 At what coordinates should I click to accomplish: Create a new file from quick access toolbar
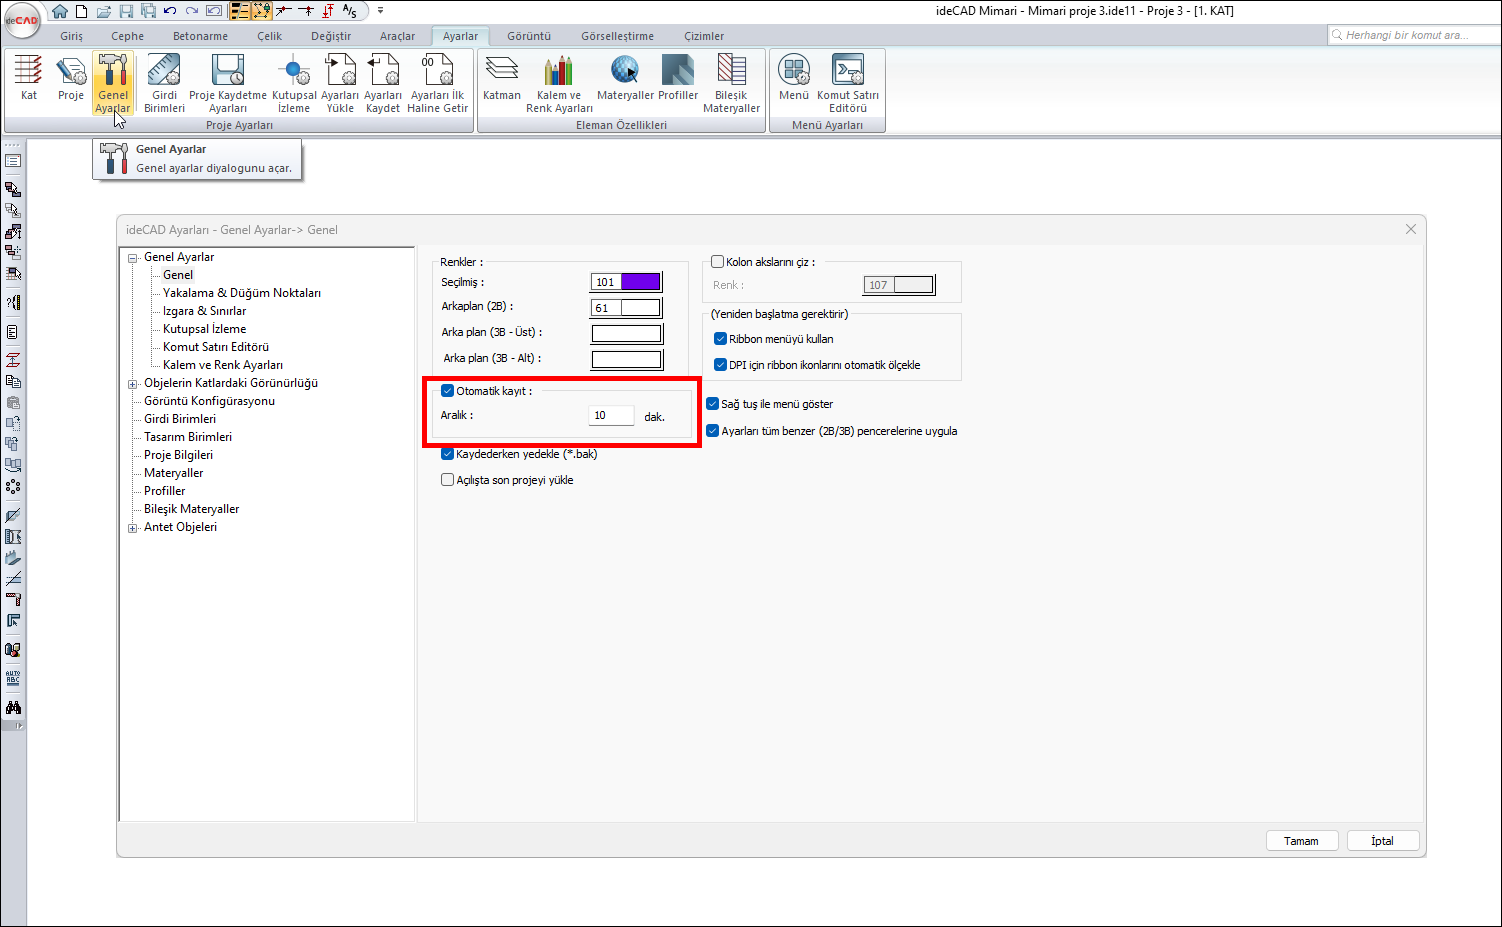pyautogui.click(x=81, y=11)
